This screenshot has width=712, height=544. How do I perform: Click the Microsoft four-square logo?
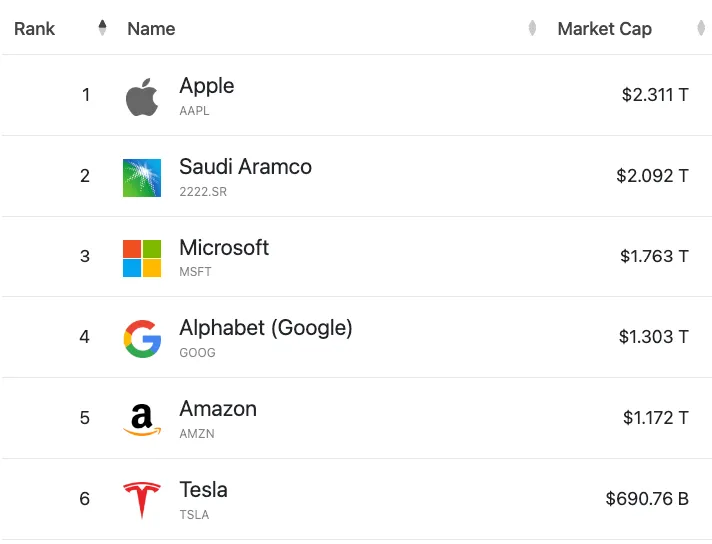(x=142, y=258)
